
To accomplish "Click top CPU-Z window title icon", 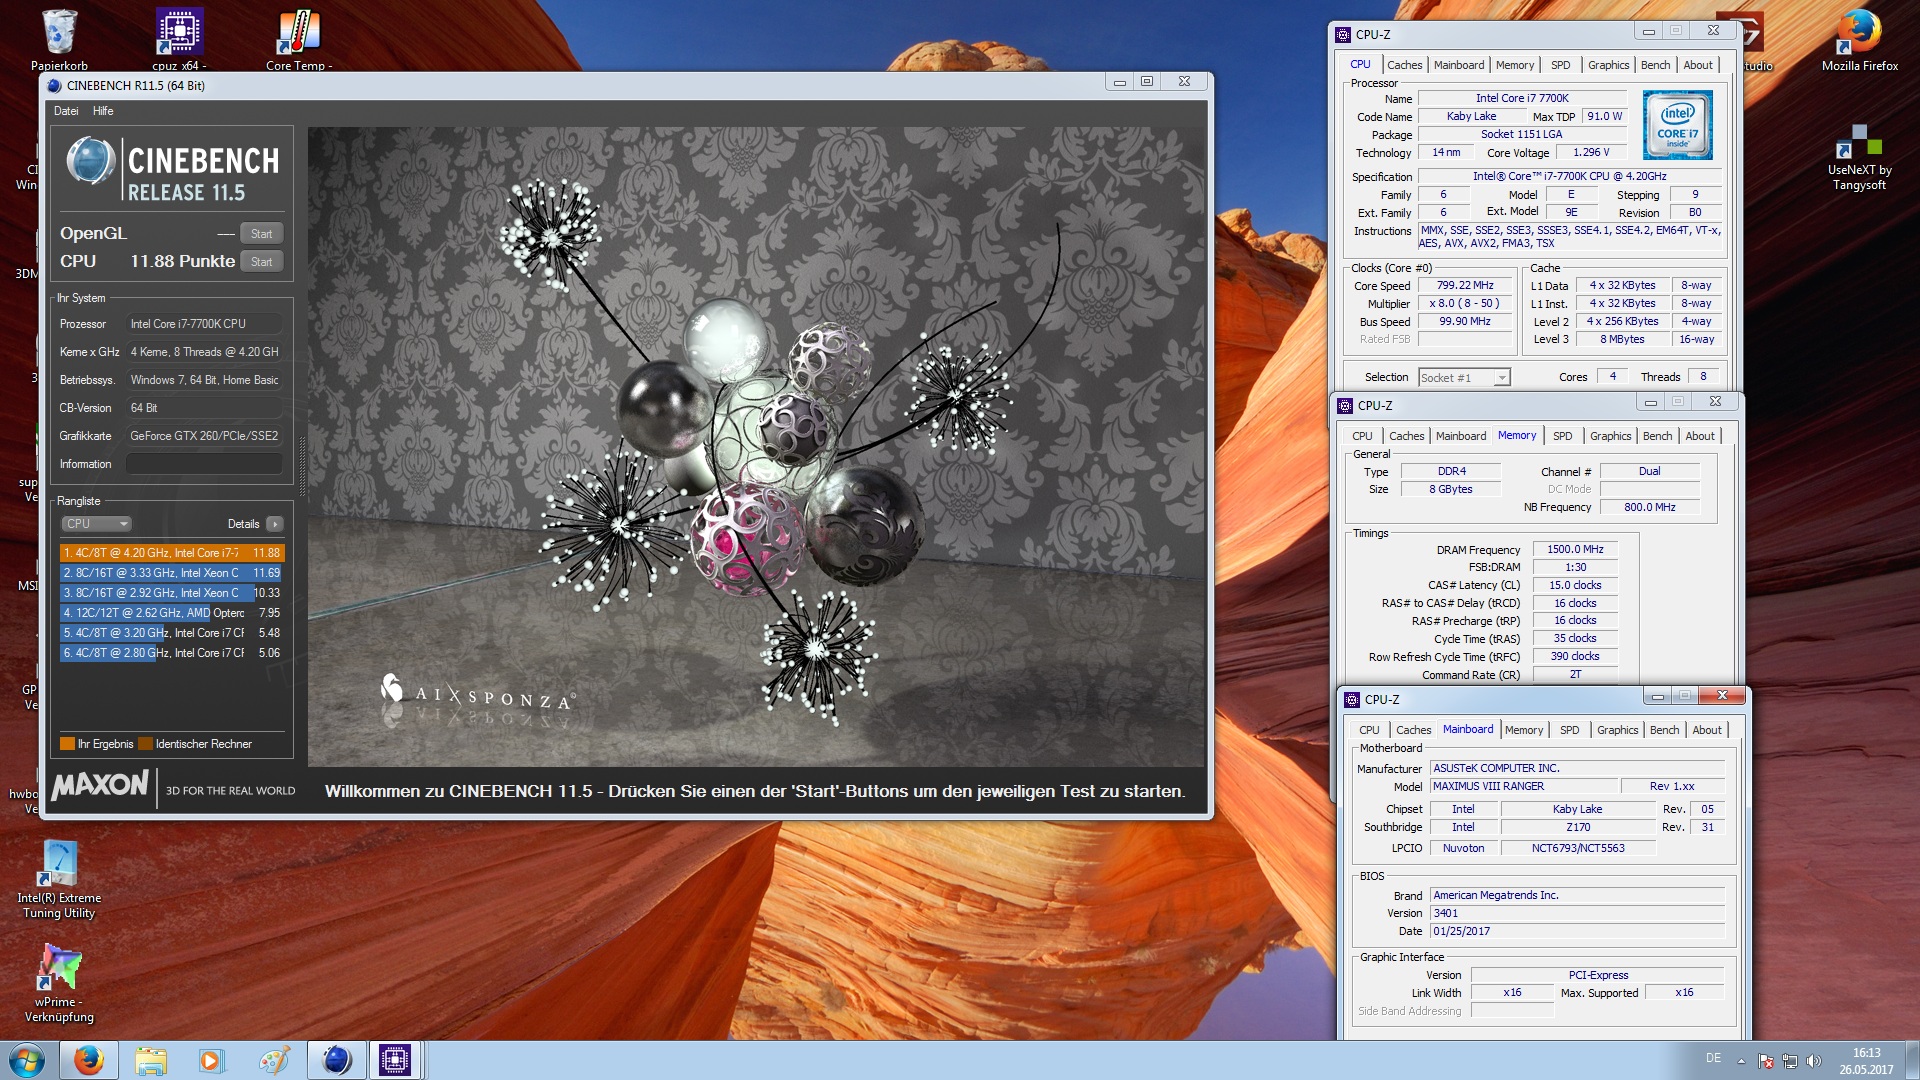I will [1343, 34].
